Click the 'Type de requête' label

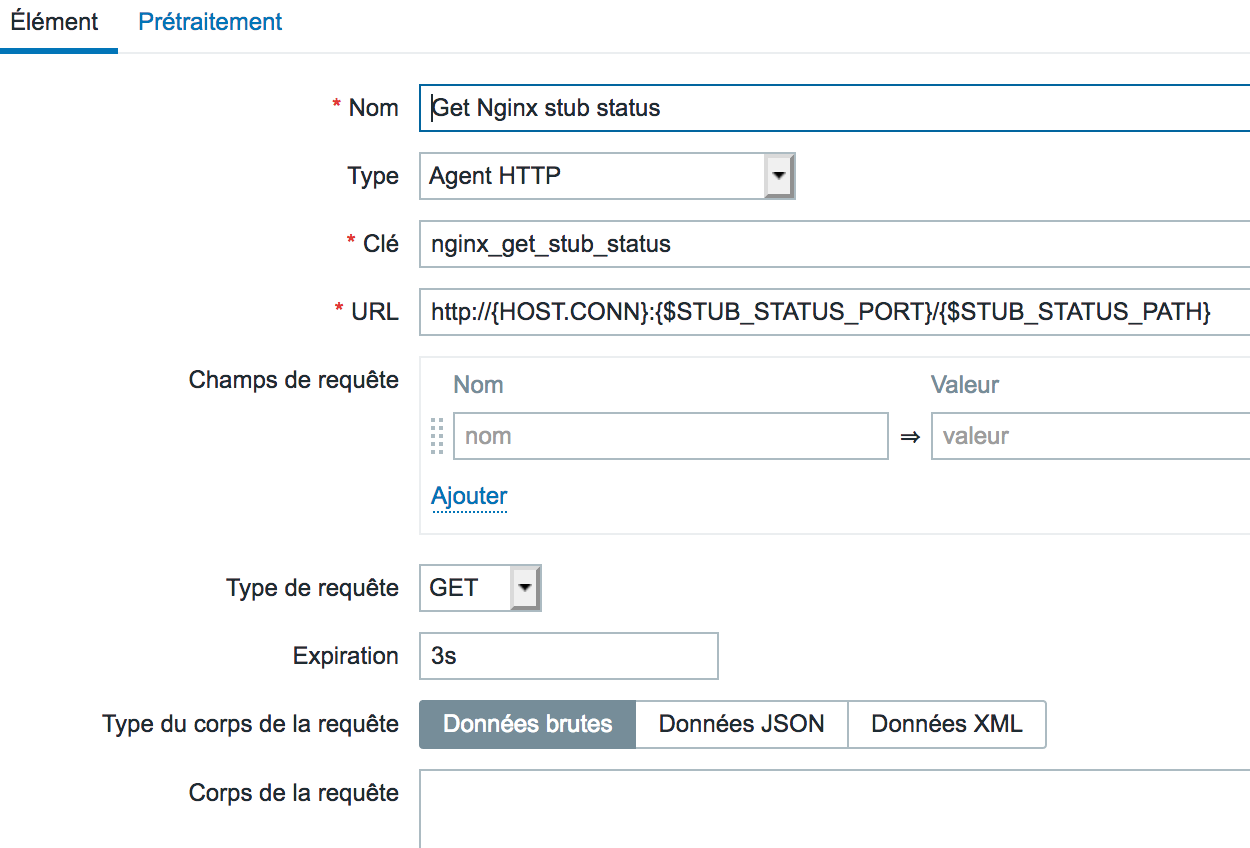313,588
